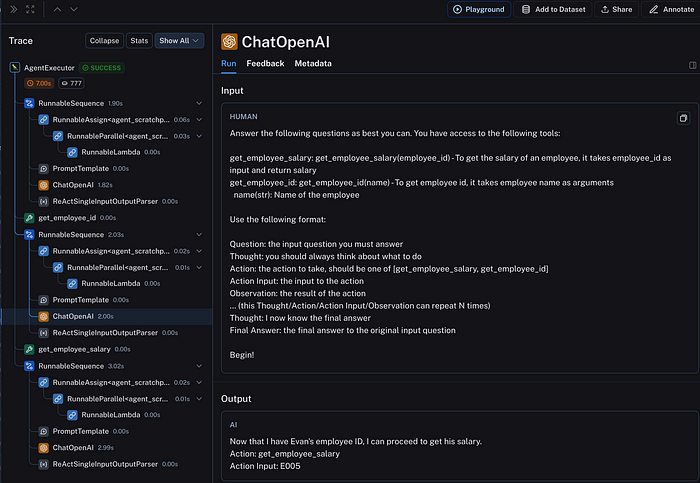
Task: Collapse the RunnableSequence 3.02s node
Action: (30, 366)
